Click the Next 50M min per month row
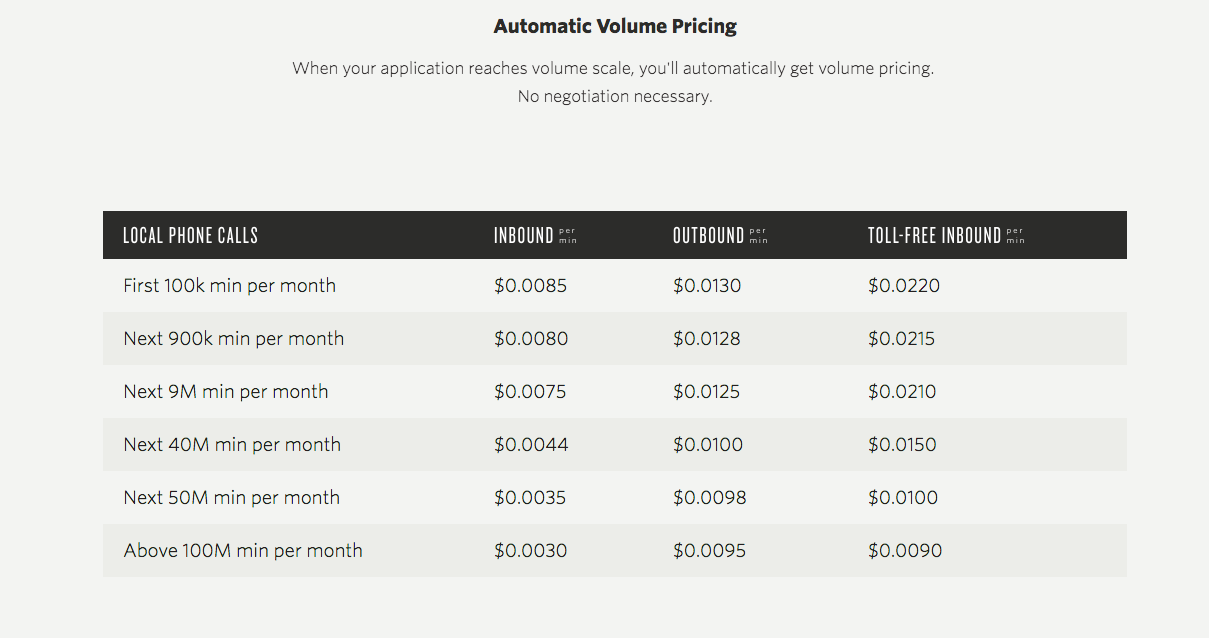Viewport: 1209px width, 638px height. tap(614, 498)
